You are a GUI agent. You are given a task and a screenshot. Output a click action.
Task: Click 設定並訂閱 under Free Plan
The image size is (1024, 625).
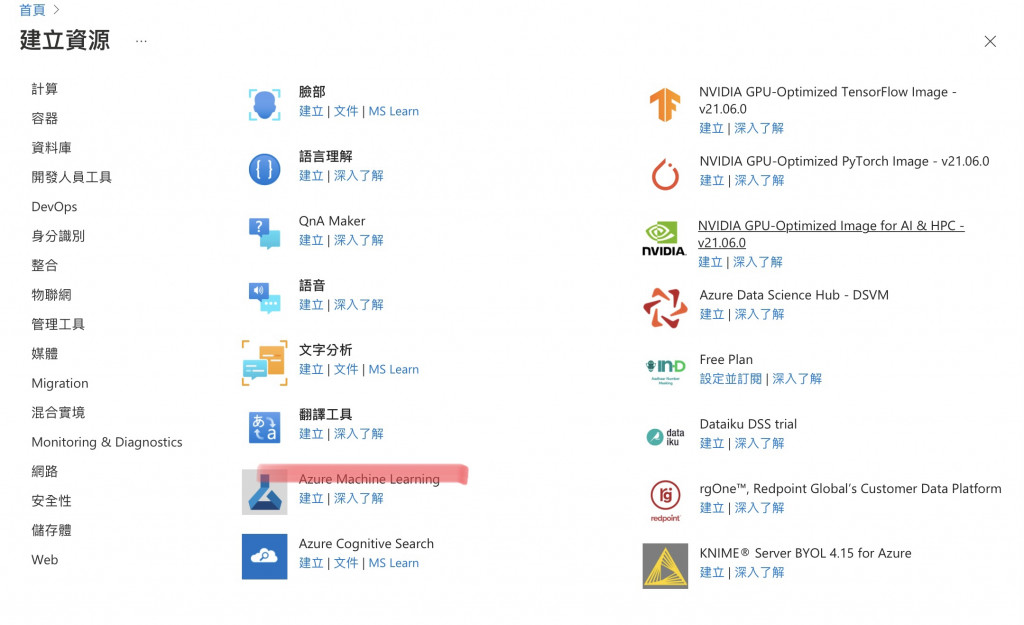(731, 379)
